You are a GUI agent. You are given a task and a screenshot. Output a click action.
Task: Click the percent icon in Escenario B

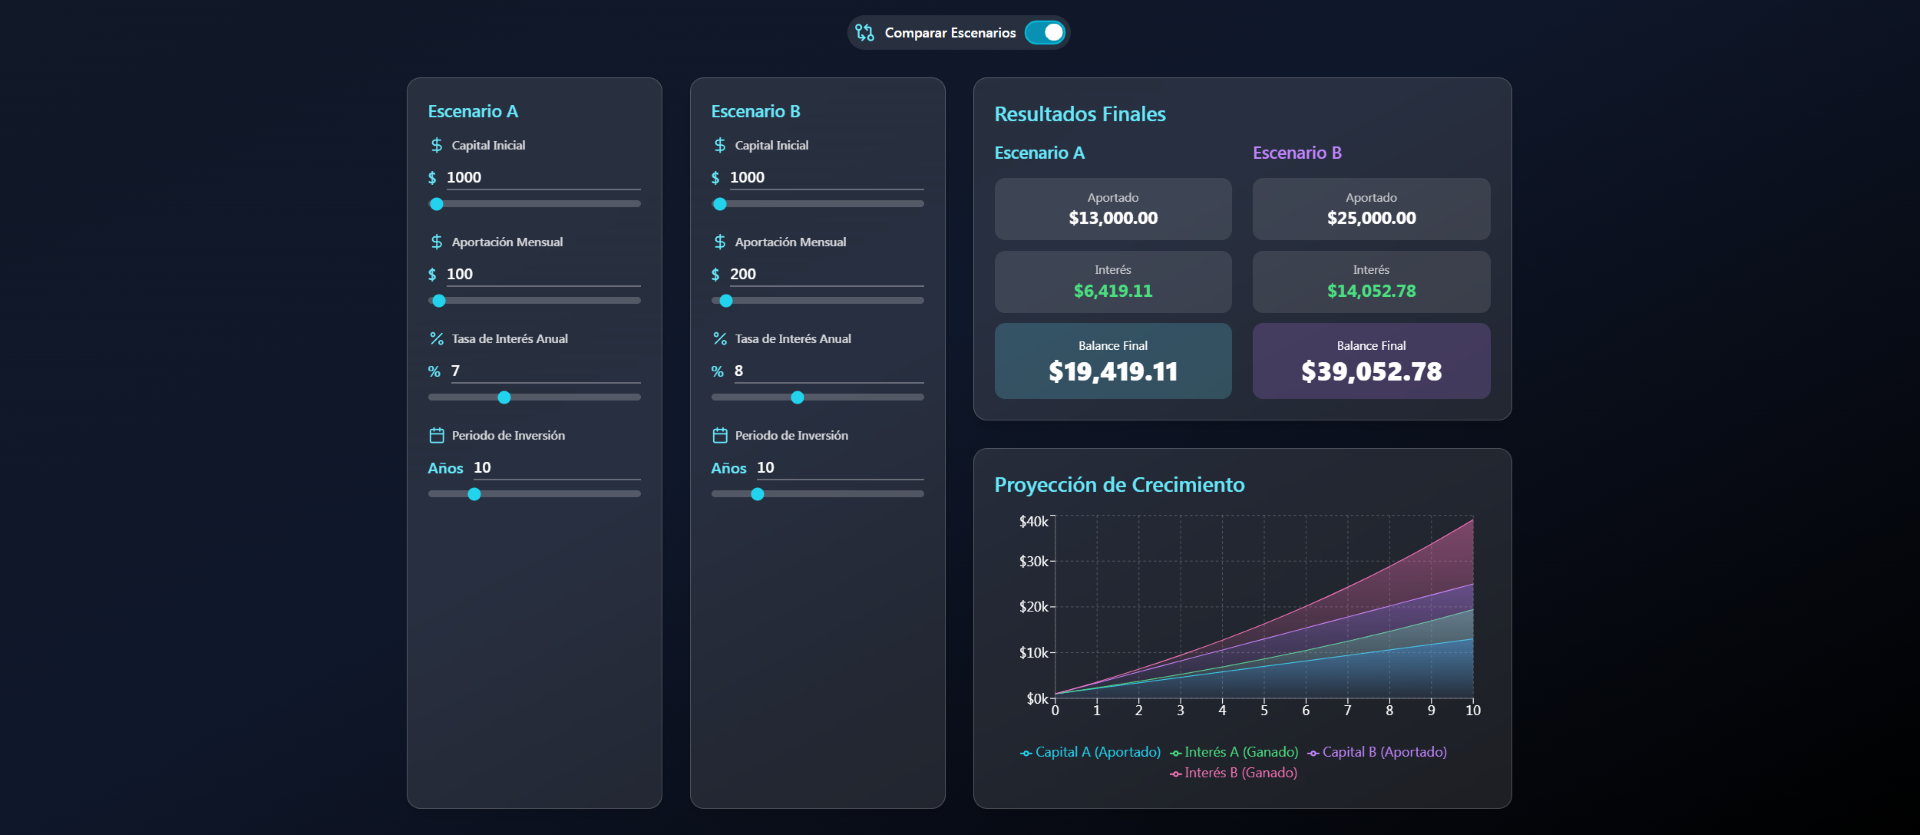pos(720,339)
